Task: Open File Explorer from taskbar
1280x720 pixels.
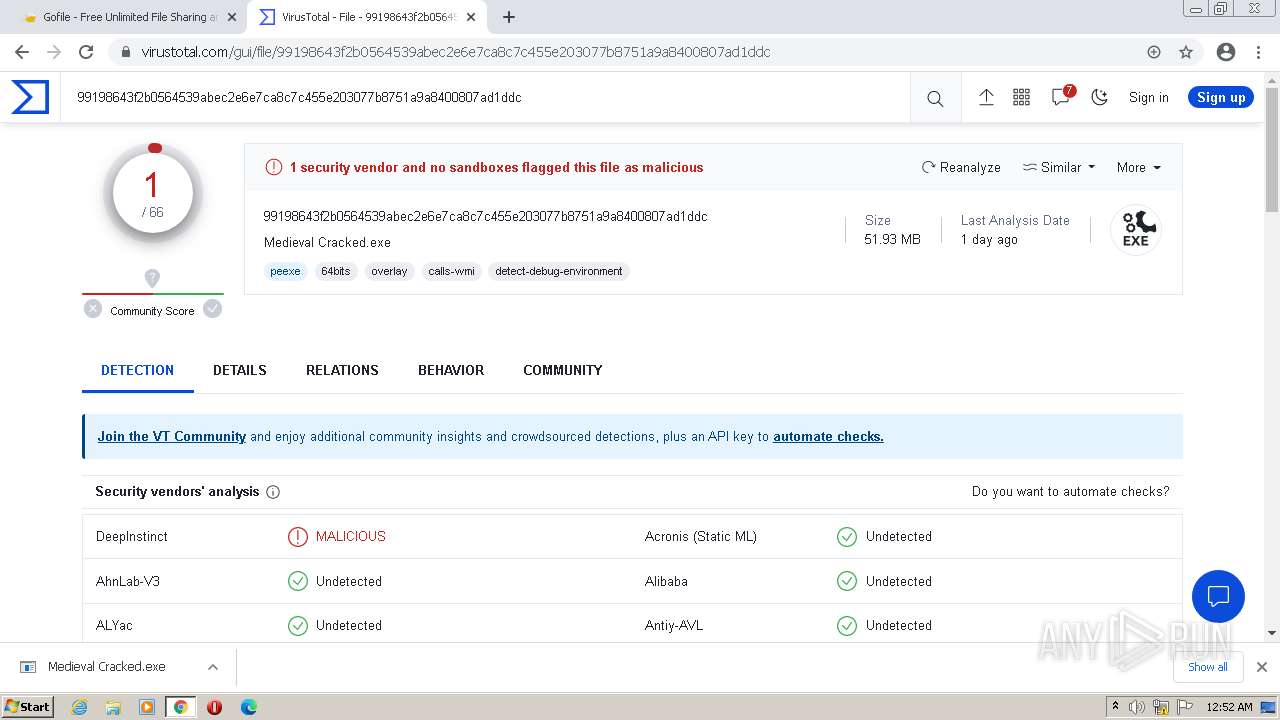Action: pos(113,707)
